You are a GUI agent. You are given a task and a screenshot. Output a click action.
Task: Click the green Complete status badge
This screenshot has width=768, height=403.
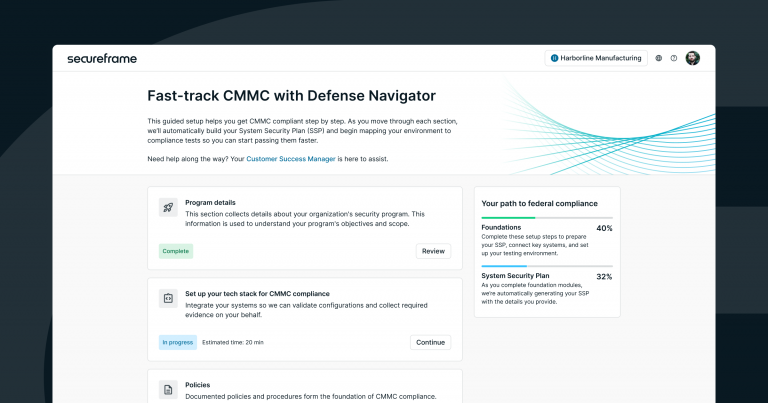point(176,251)
